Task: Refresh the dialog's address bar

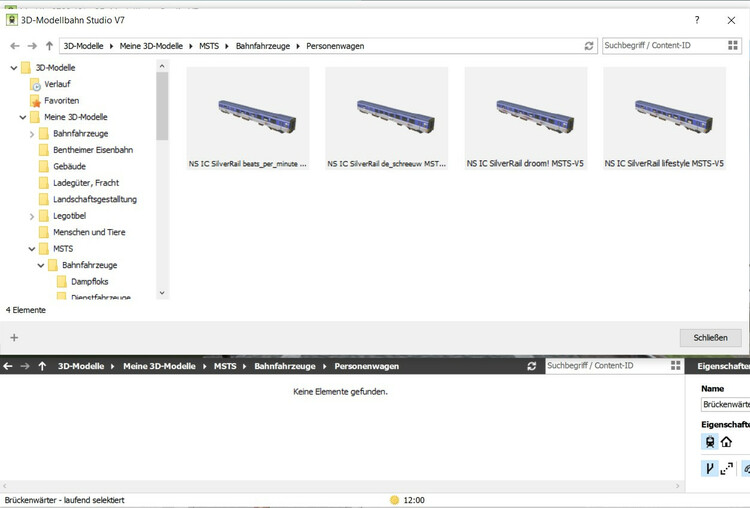Action: [x=589, y=46]
